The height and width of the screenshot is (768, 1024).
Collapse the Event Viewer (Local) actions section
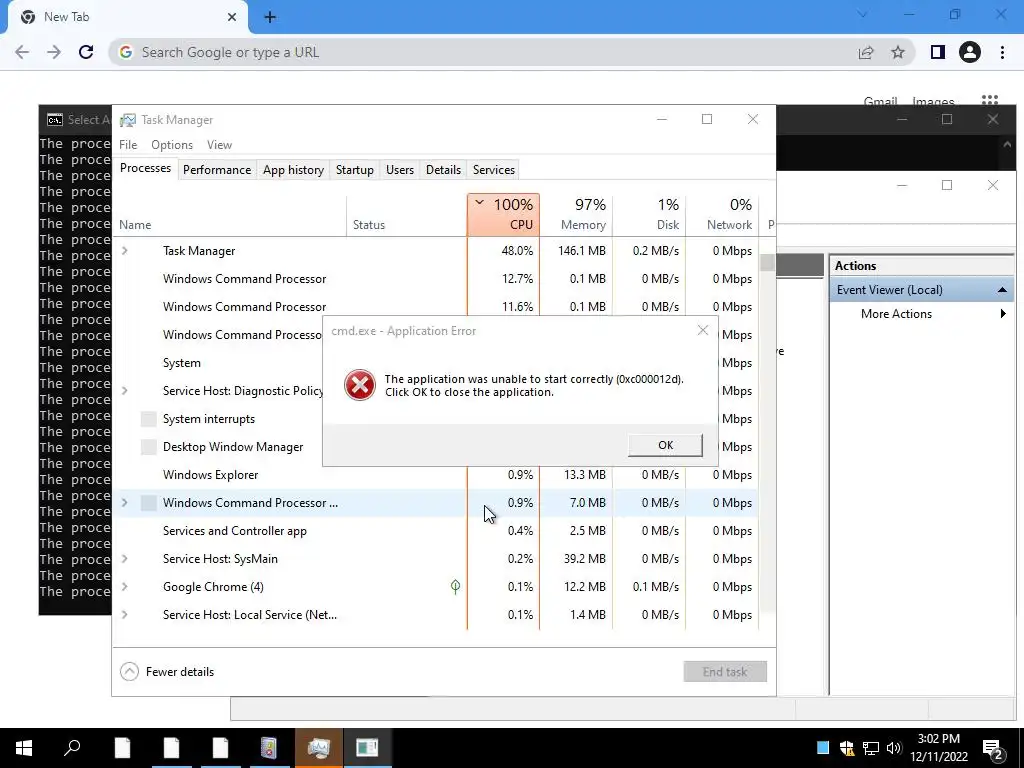point(1002,290)
